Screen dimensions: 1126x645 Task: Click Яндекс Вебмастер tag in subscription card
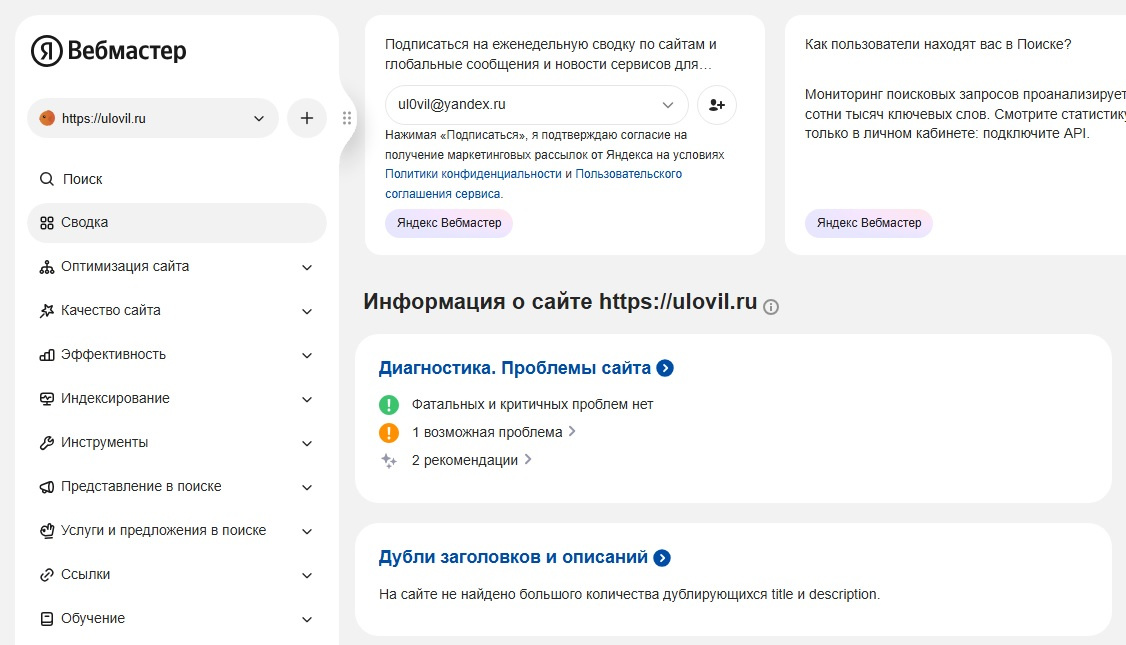[x=449, y=223]
